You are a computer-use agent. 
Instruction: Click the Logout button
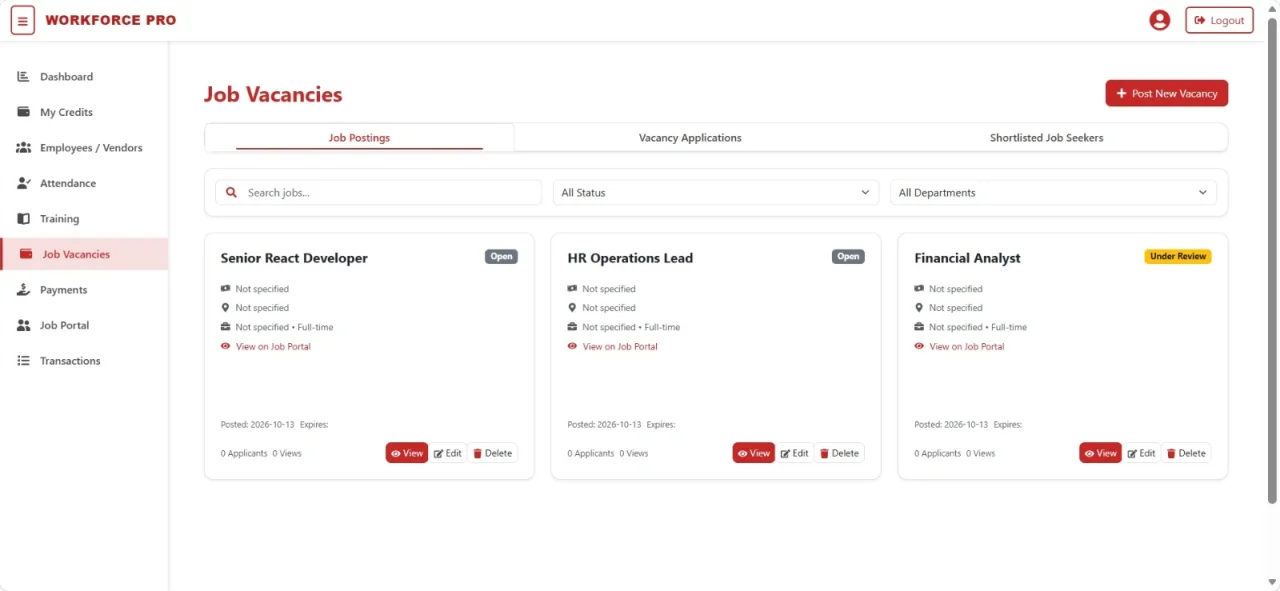click(x=1219, y=20)
